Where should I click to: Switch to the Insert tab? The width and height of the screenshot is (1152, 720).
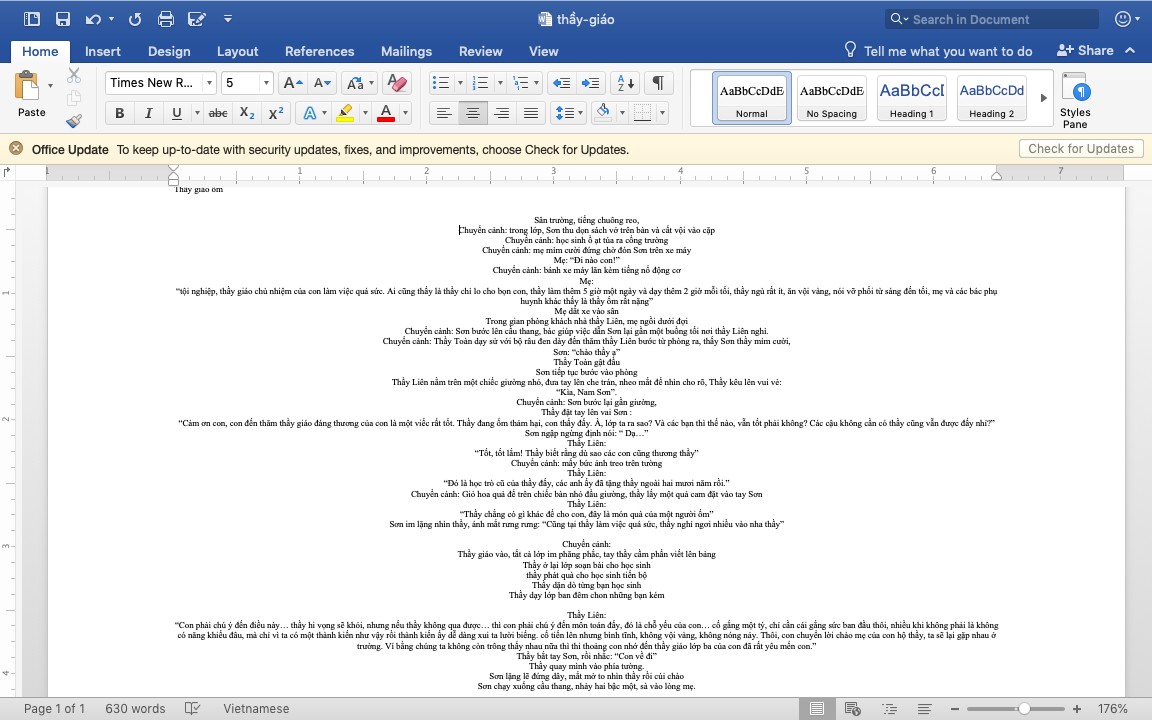103,51
